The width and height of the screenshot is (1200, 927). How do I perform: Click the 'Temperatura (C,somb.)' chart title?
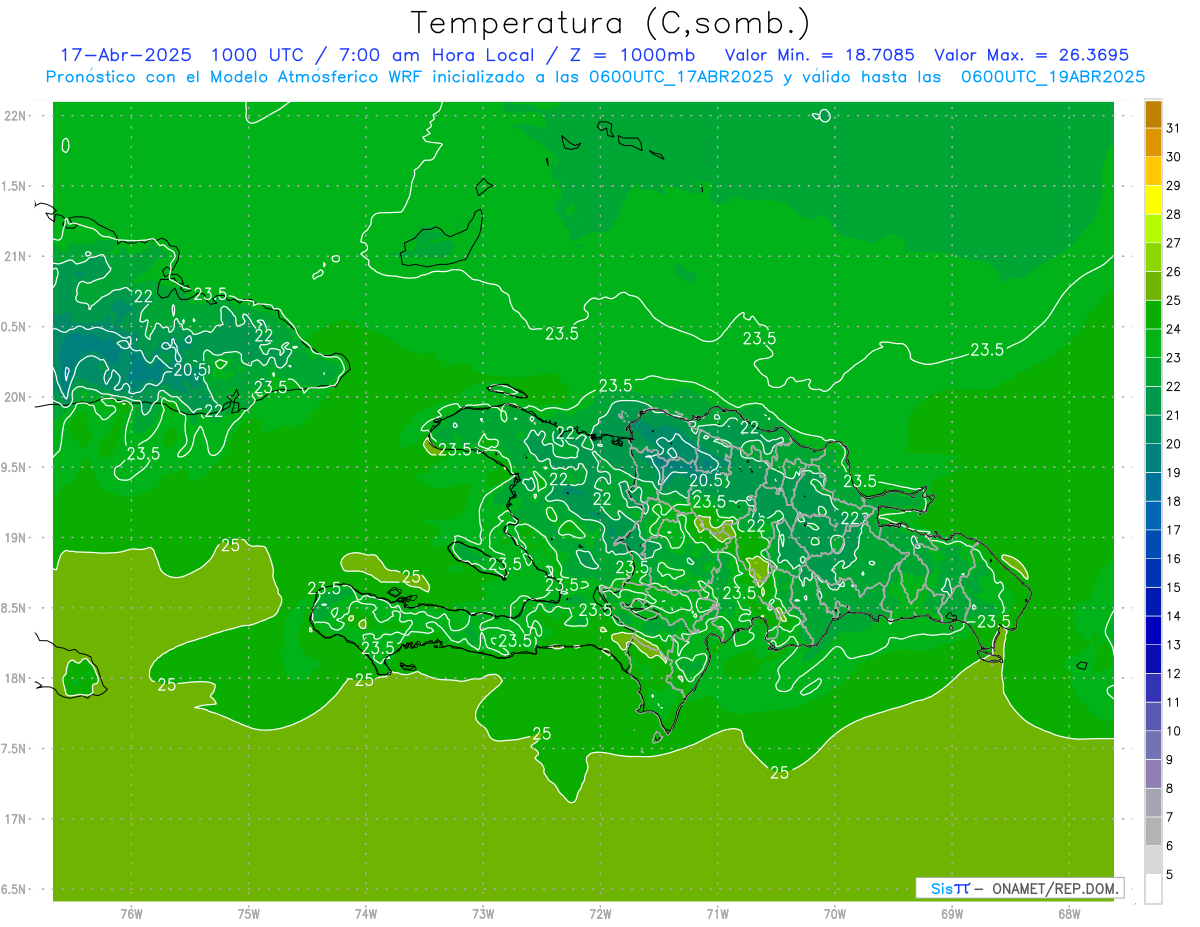coord(611,24)
